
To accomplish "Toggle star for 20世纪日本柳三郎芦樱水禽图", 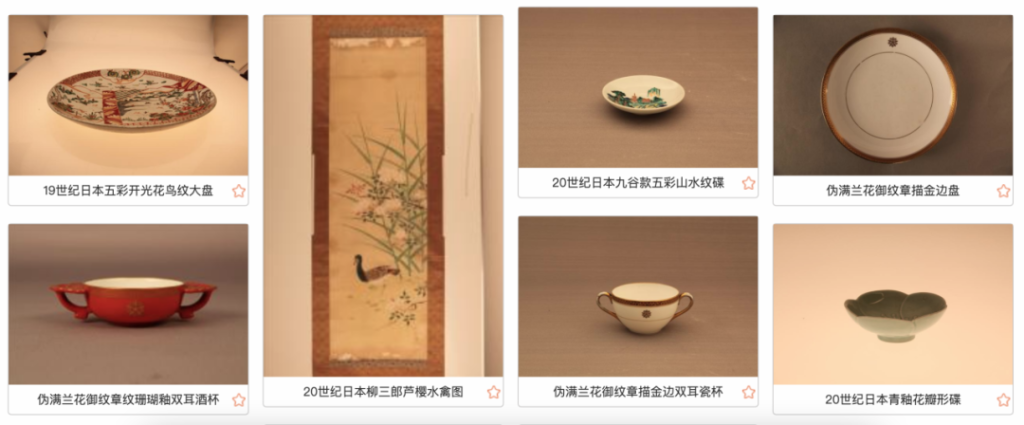I will [494, 392].
